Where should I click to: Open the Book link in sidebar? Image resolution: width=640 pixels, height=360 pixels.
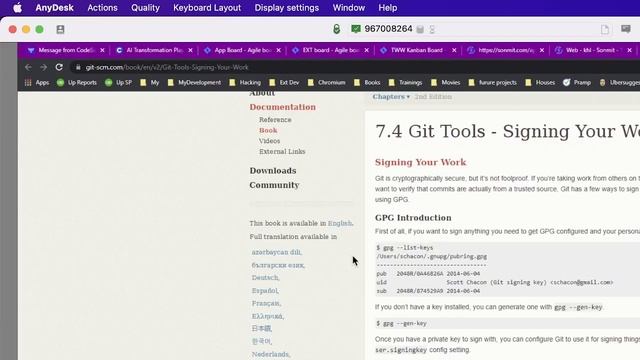click(x=268, y=130)
